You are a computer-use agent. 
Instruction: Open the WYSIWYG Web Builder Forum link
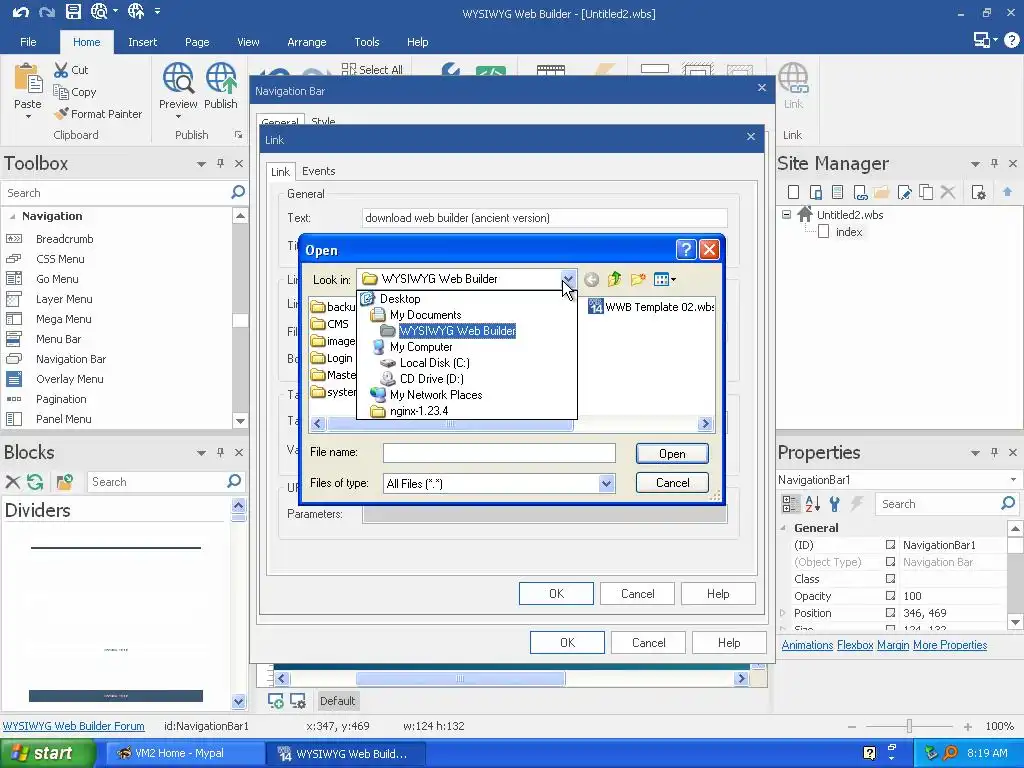74,726
